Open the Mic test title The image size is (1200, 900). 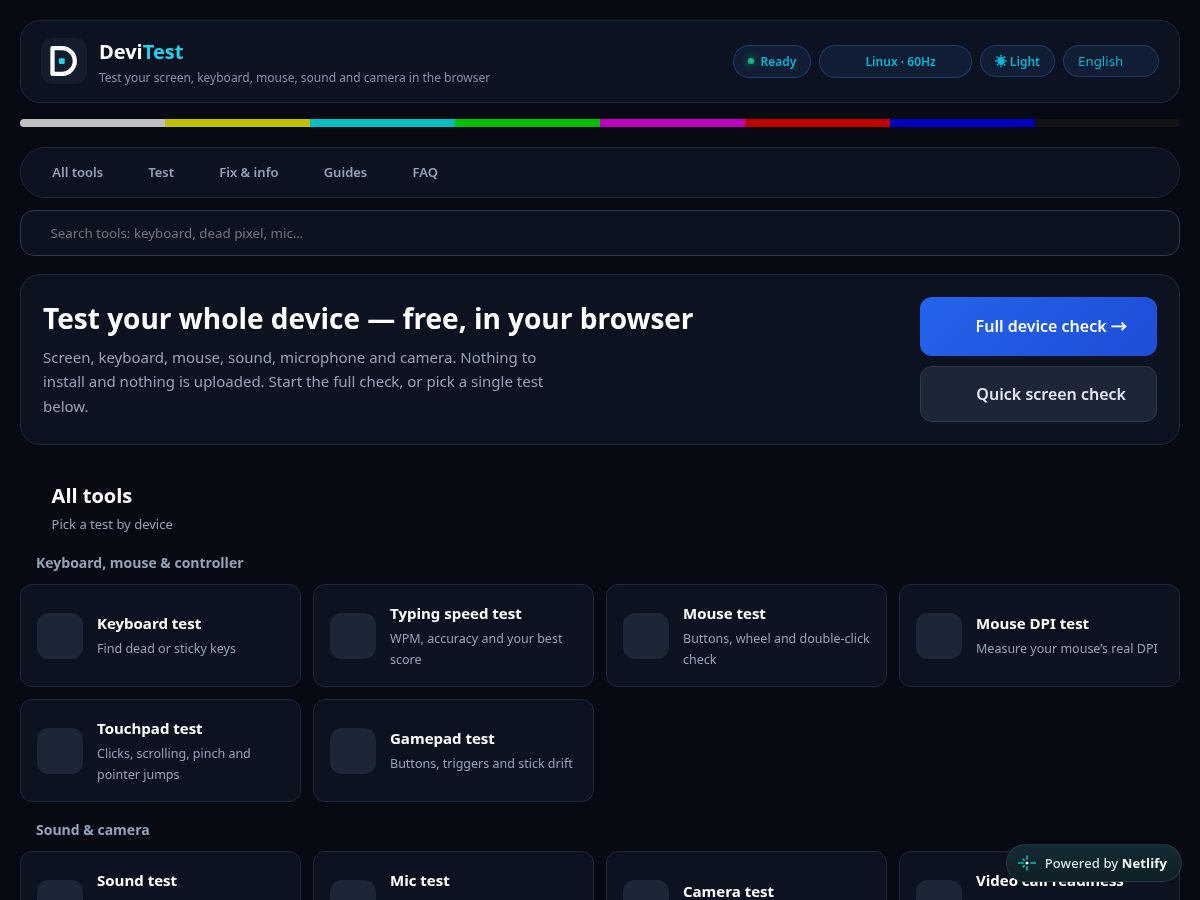coord(420,881)
